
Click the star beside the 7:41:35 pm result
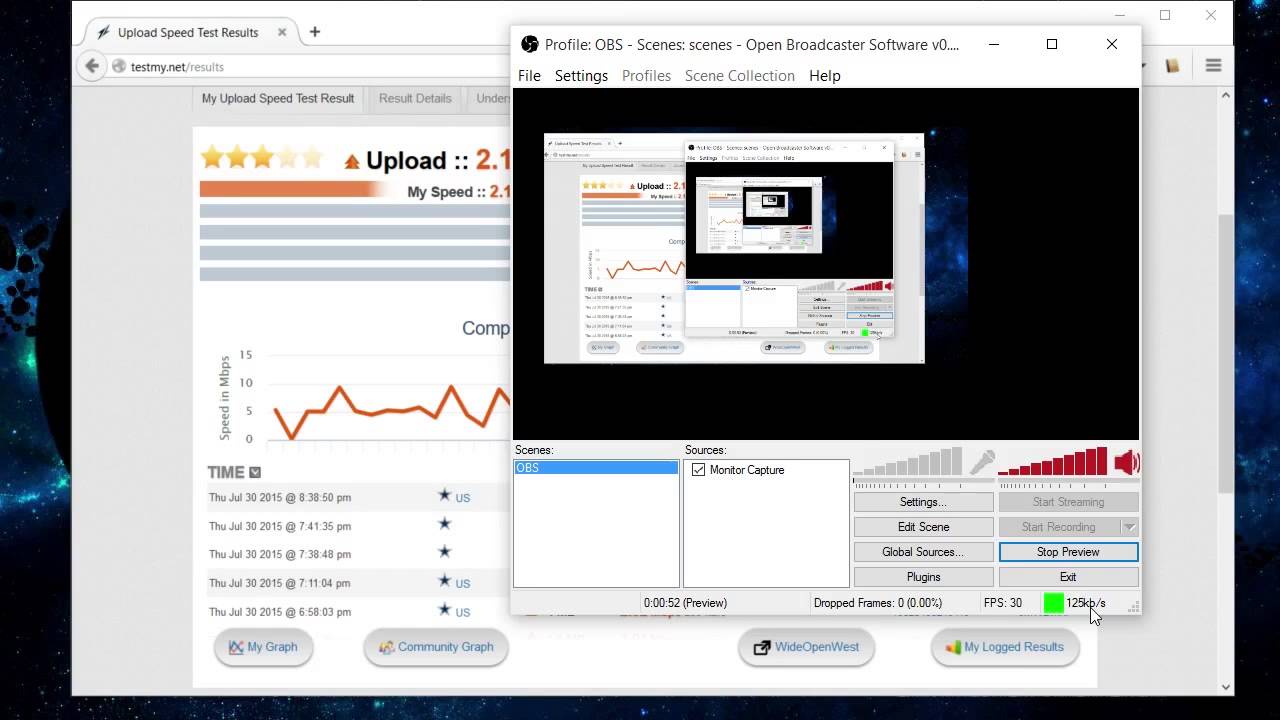(x=445, y=524)
